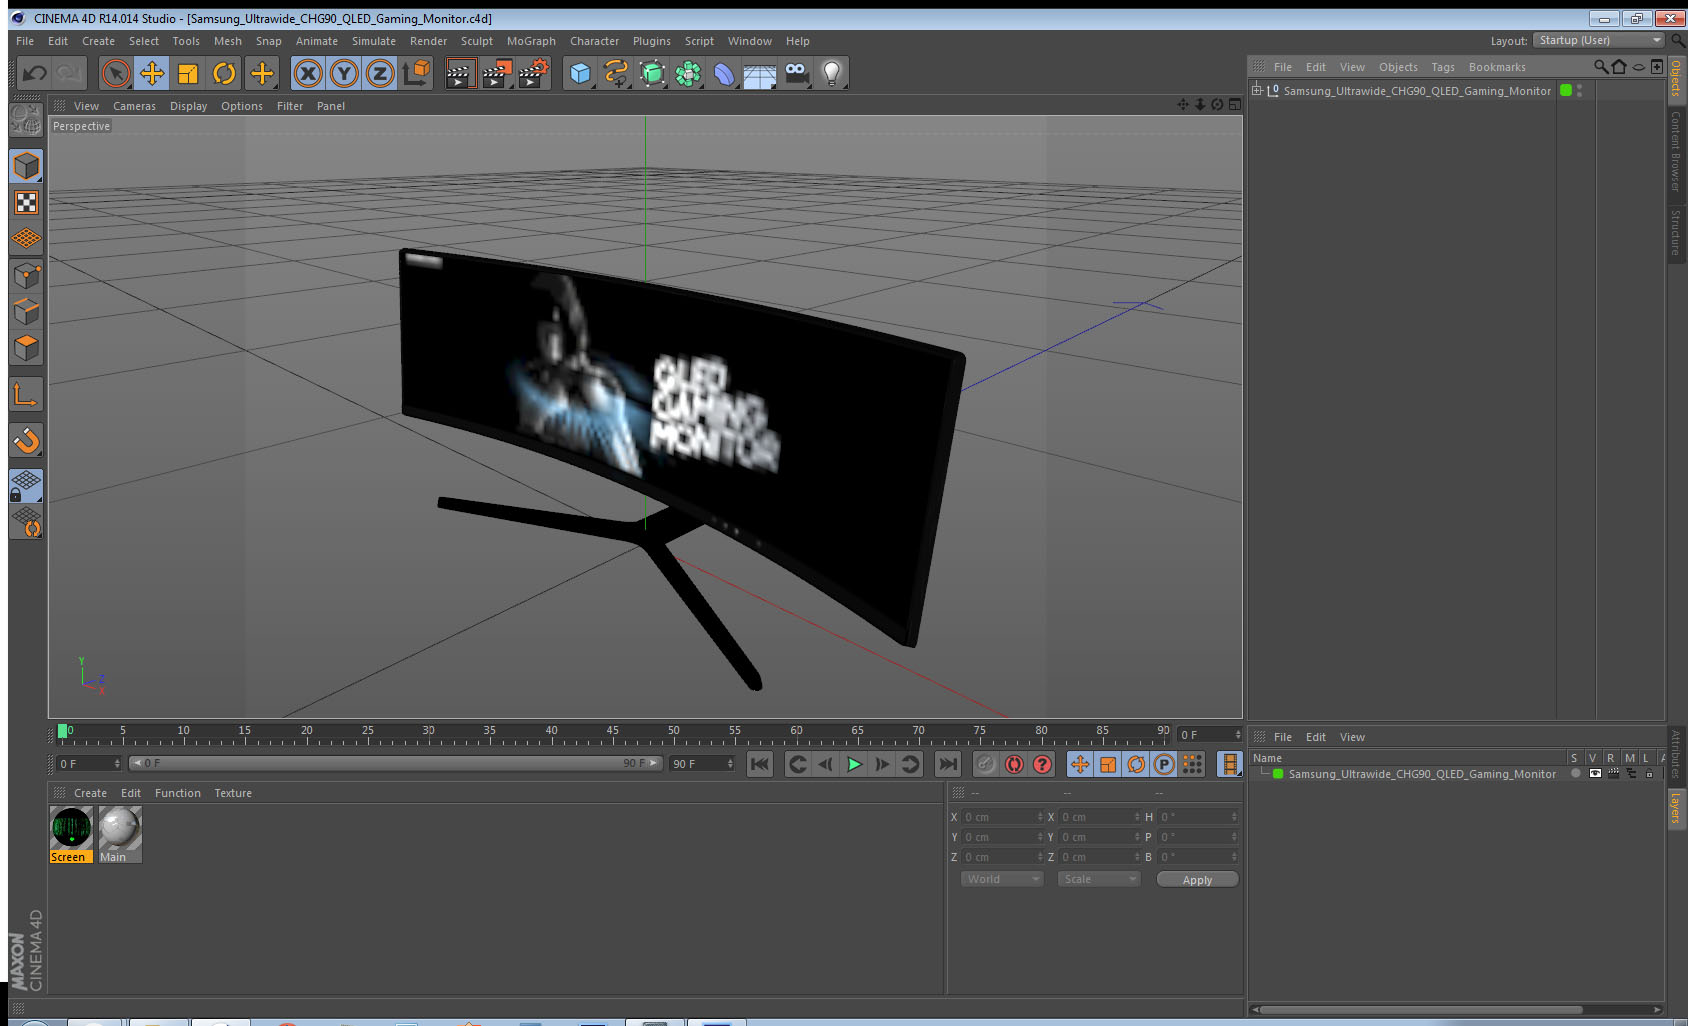Toggle coordinate system icon

[x=416, y=73]
